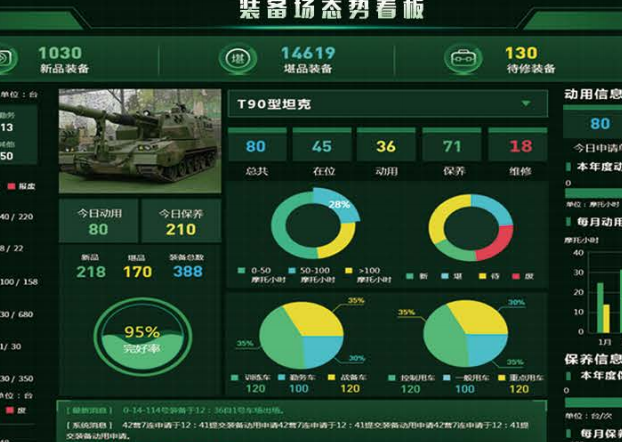Viewport: 622px width, 442px height.
Task: Click the 待修装备 toolbox icon
Action: [463, 59]
